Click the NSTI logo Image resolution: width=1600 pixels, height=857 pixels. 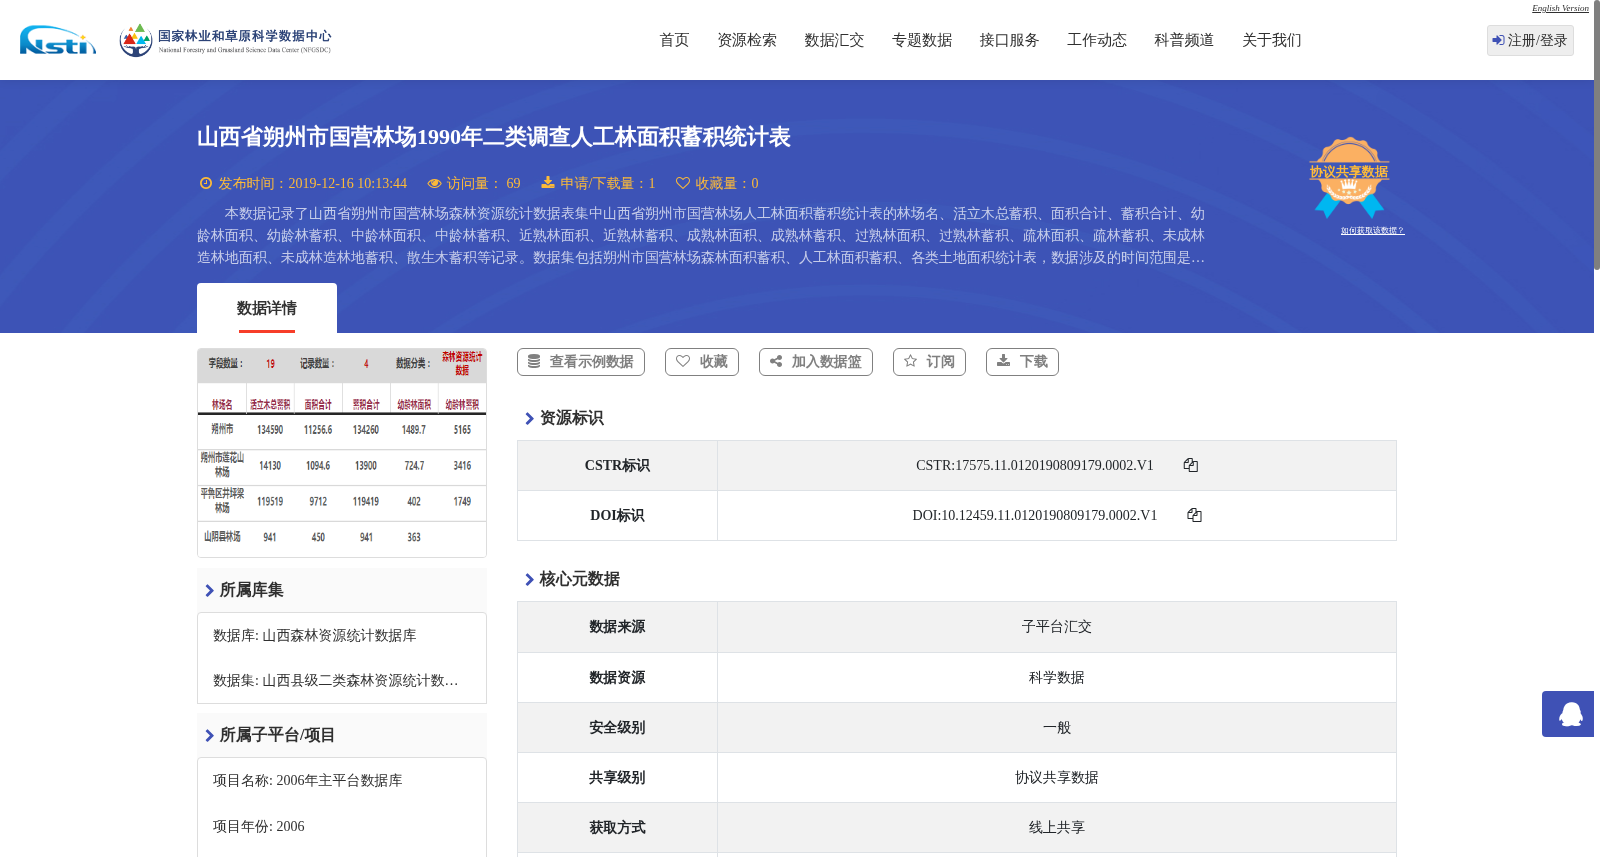58,40
